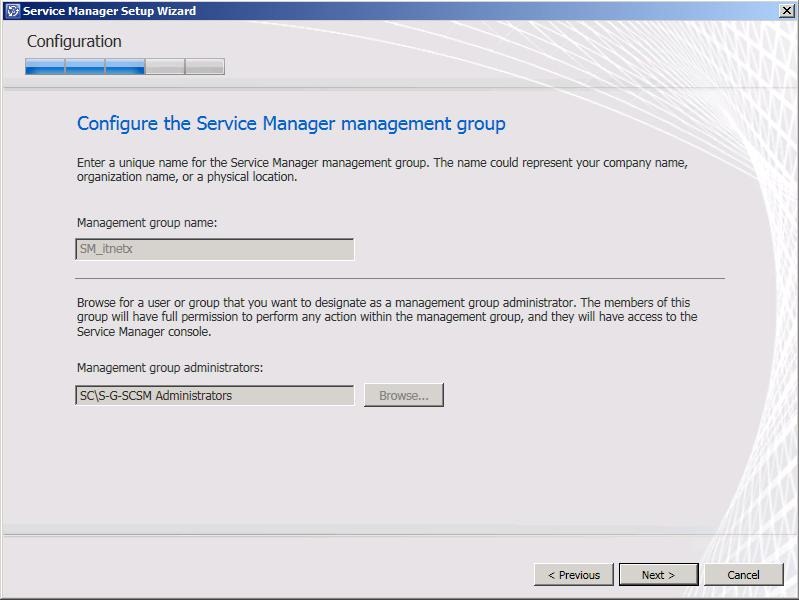Image resolution: width=799 pixels, height=600 pixels.
Task: Click the 'Enter a unique name' description paragraph
Action: point(382,169)
